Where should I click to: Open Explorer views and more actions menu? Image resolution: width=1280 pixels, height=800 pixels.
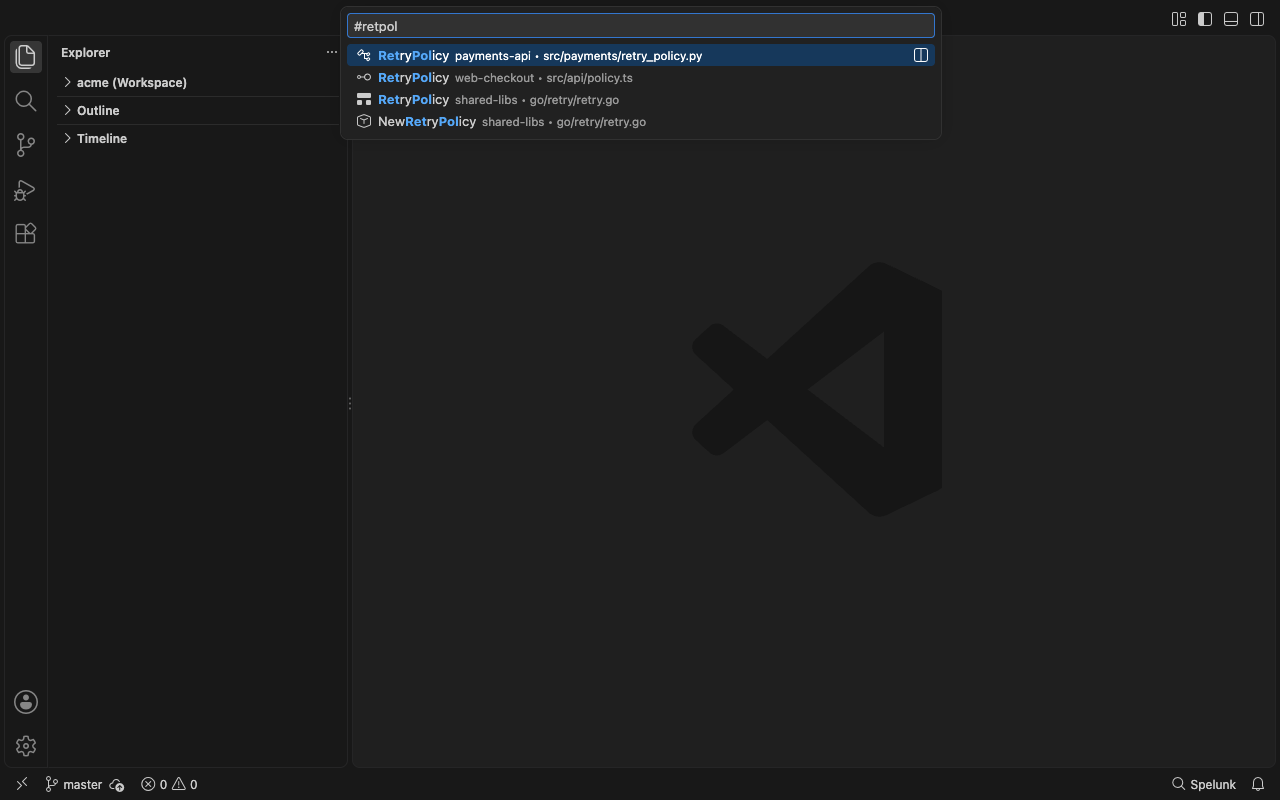tap(332, 52)
